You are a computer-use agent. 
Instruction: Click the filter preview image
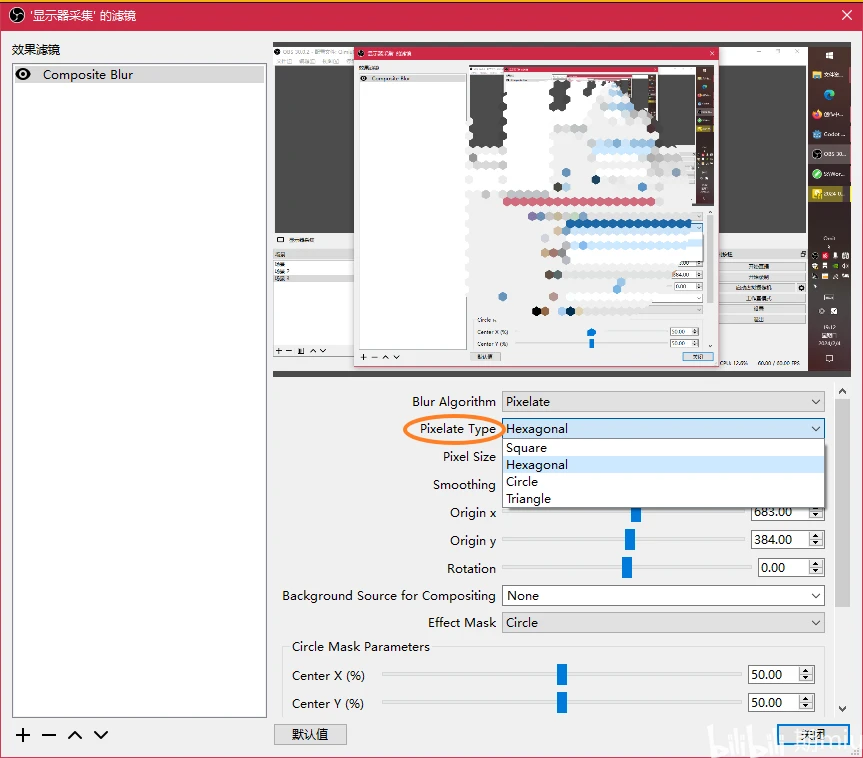561,209
